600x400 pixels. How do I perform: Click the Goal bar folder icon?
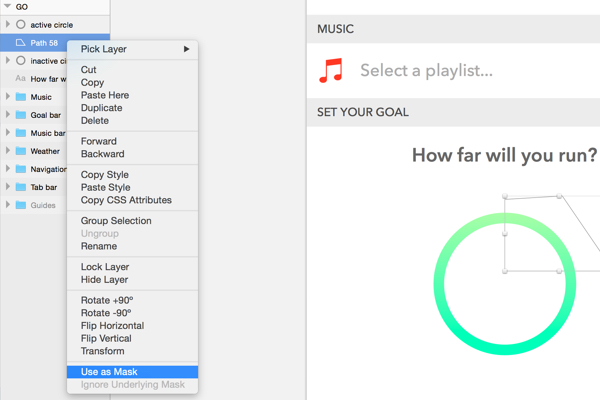coord(21,114)
